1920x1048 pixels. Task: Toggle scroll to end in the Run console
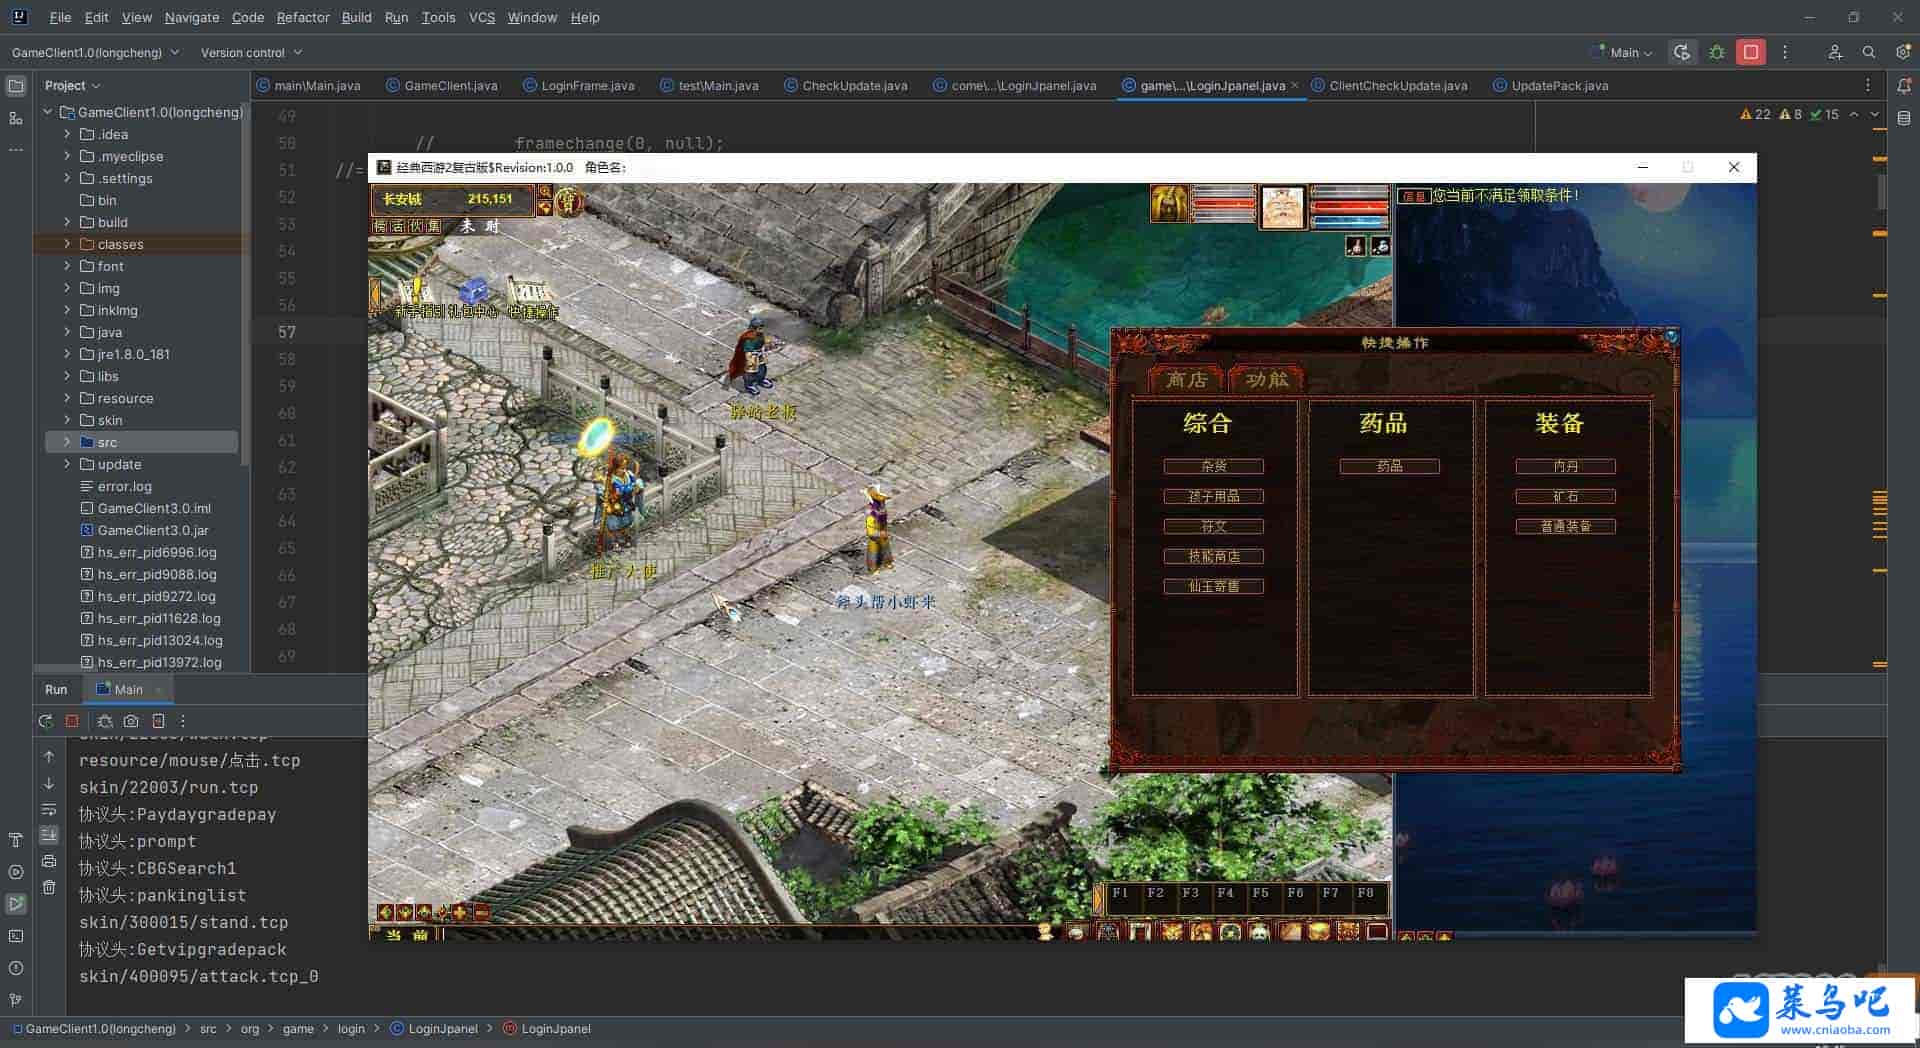tap(49, 835)
